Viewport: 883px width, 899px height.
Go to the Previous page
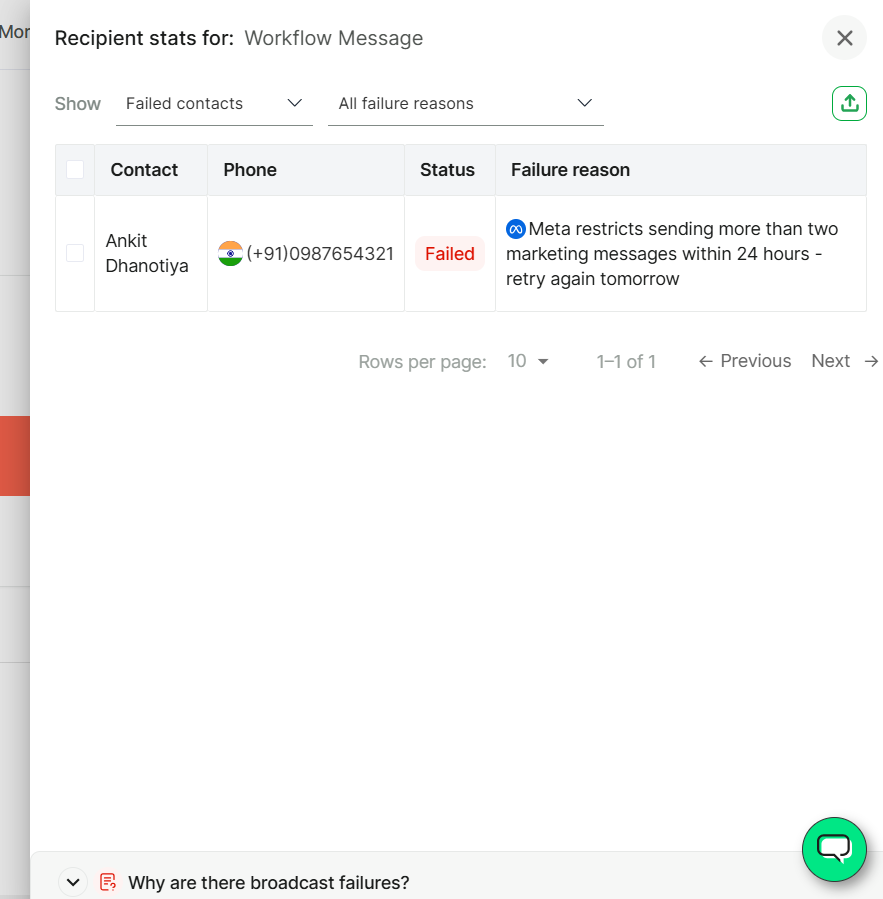pos(745,361)
